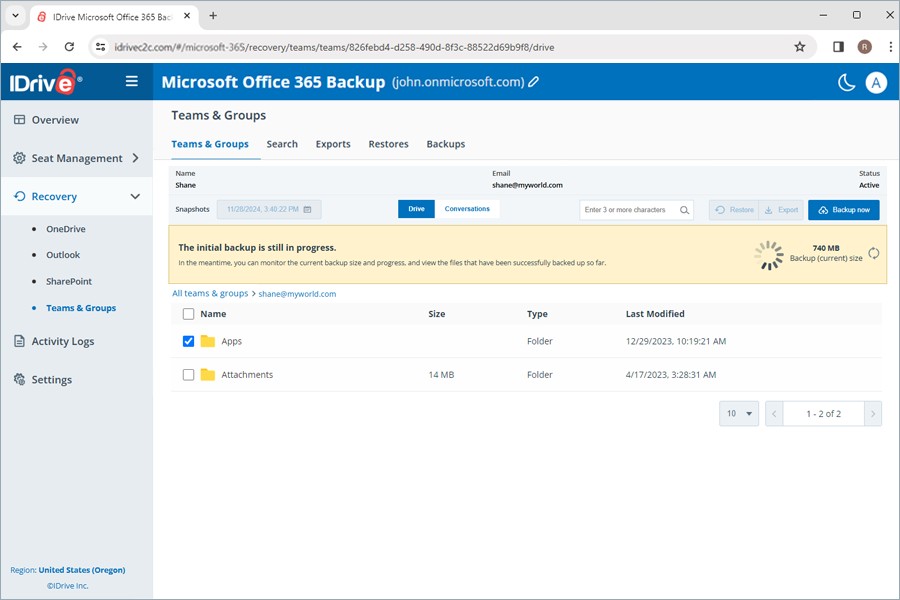Click the edit pencil next to john.onmicrosoft.com
Screen dimensions: 900x600
pyautogui.click(x=534, y=83)
